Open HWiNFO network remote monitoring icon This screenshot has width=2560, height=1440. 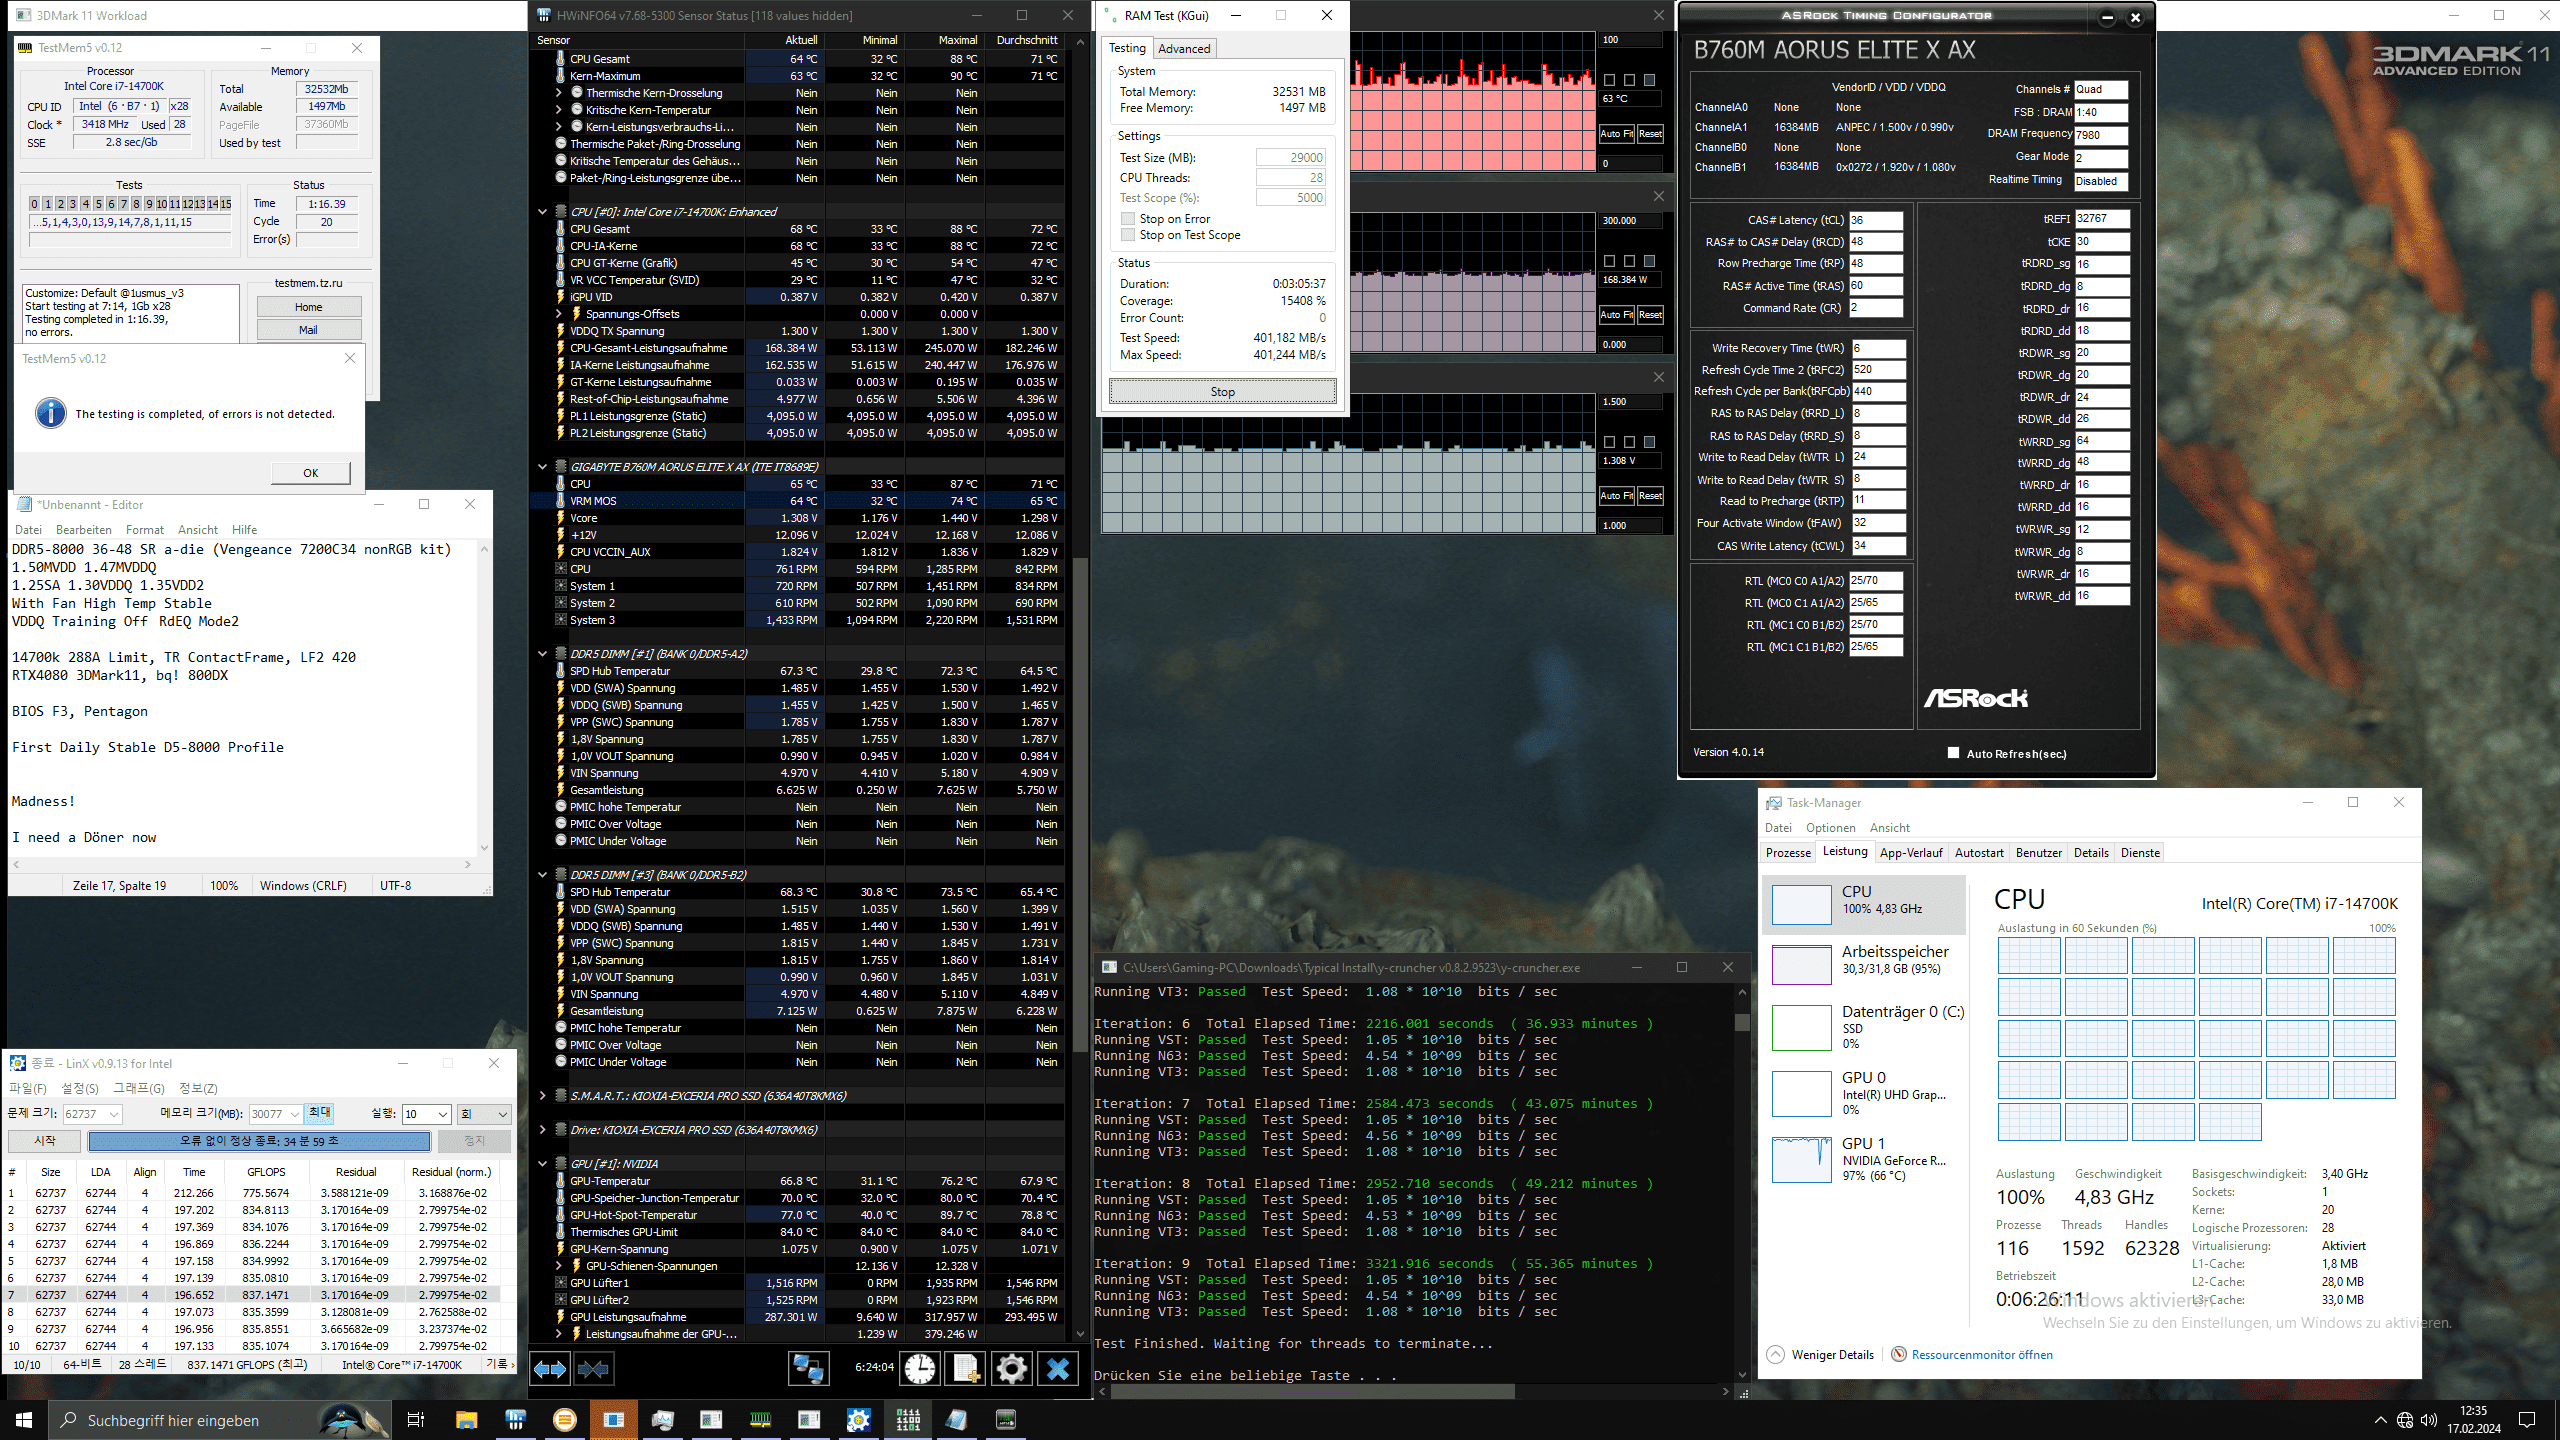[808, 1368]
